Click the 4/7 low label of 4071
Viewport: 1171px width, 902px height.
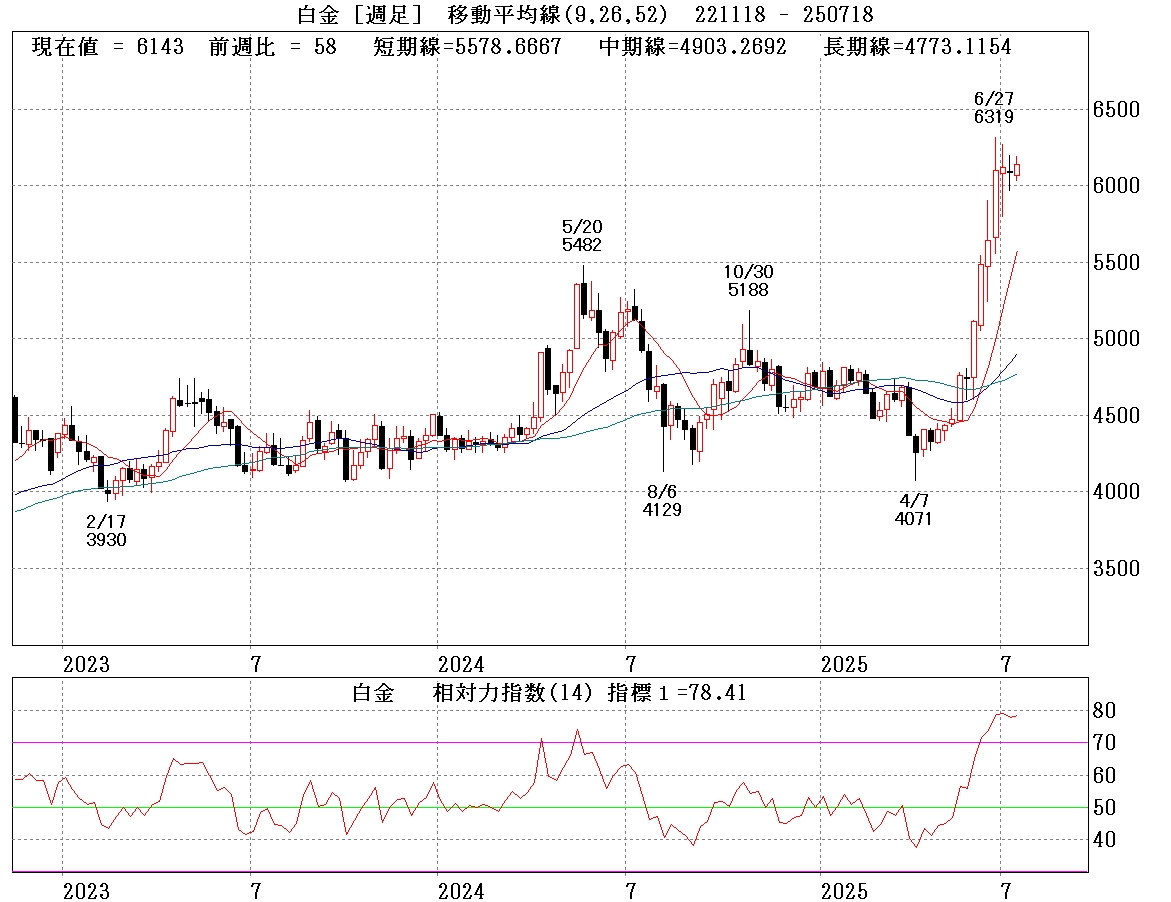click(914, 509)
